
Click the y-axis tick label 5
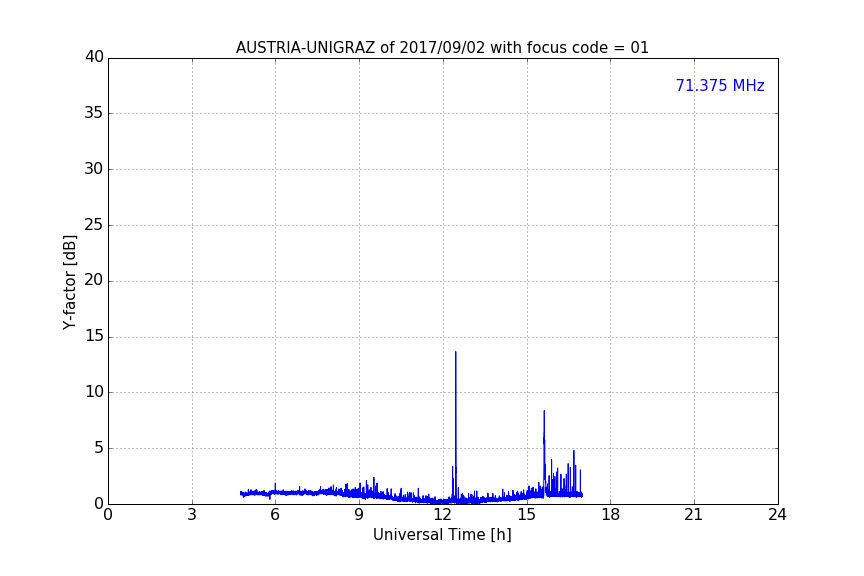(x=99, y=448)
